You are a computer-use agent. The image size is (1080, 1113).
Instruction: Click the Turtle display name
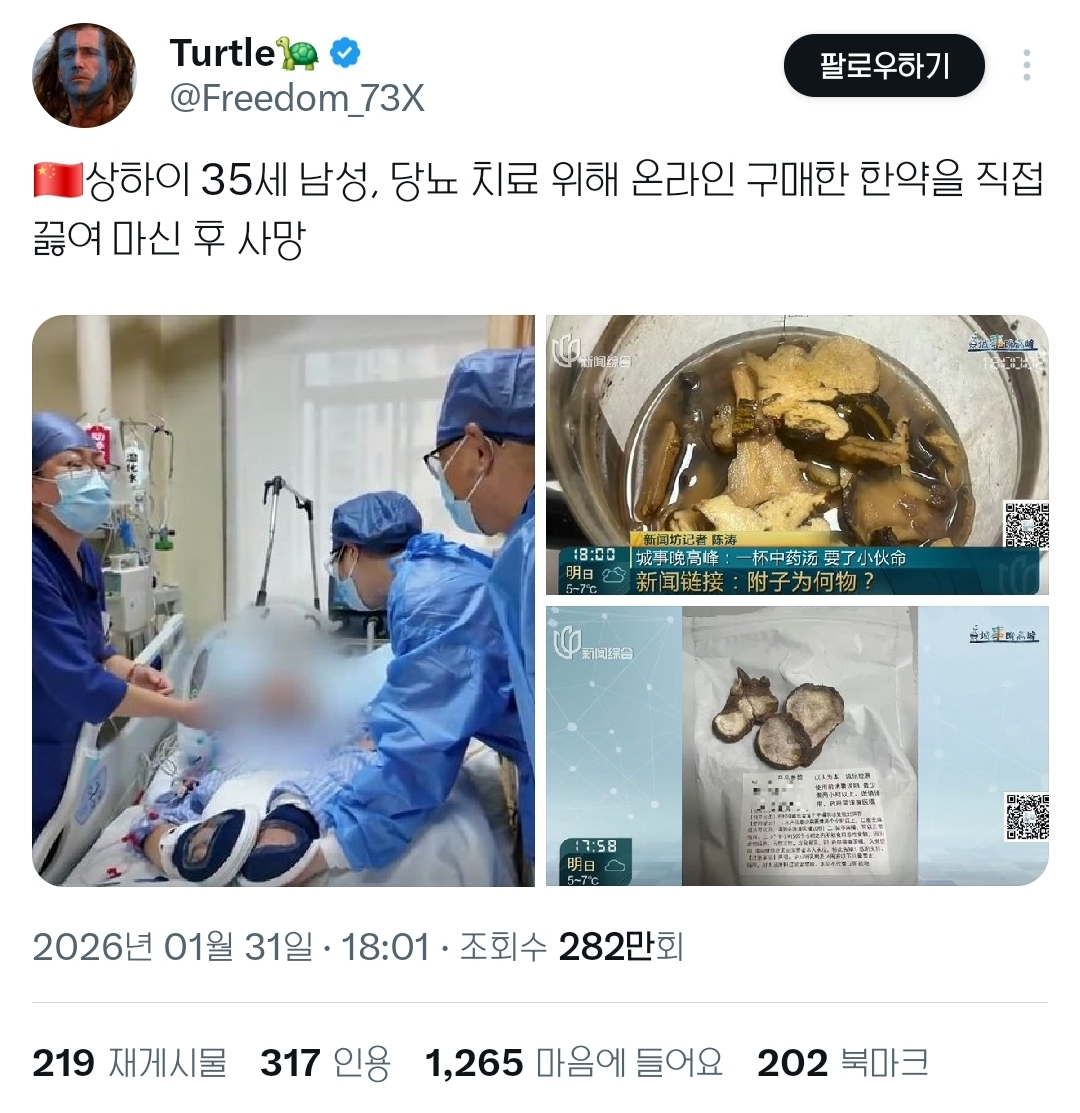coord(222,53)
